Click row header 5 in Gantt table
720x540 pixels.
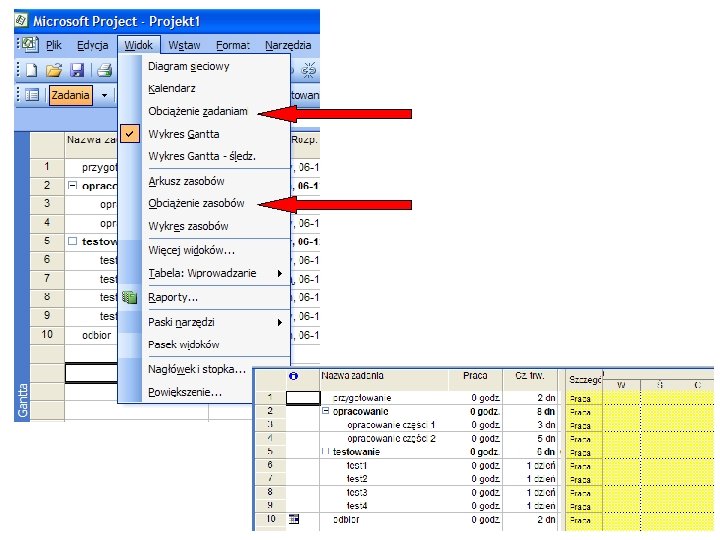click(x=47, y=241)
